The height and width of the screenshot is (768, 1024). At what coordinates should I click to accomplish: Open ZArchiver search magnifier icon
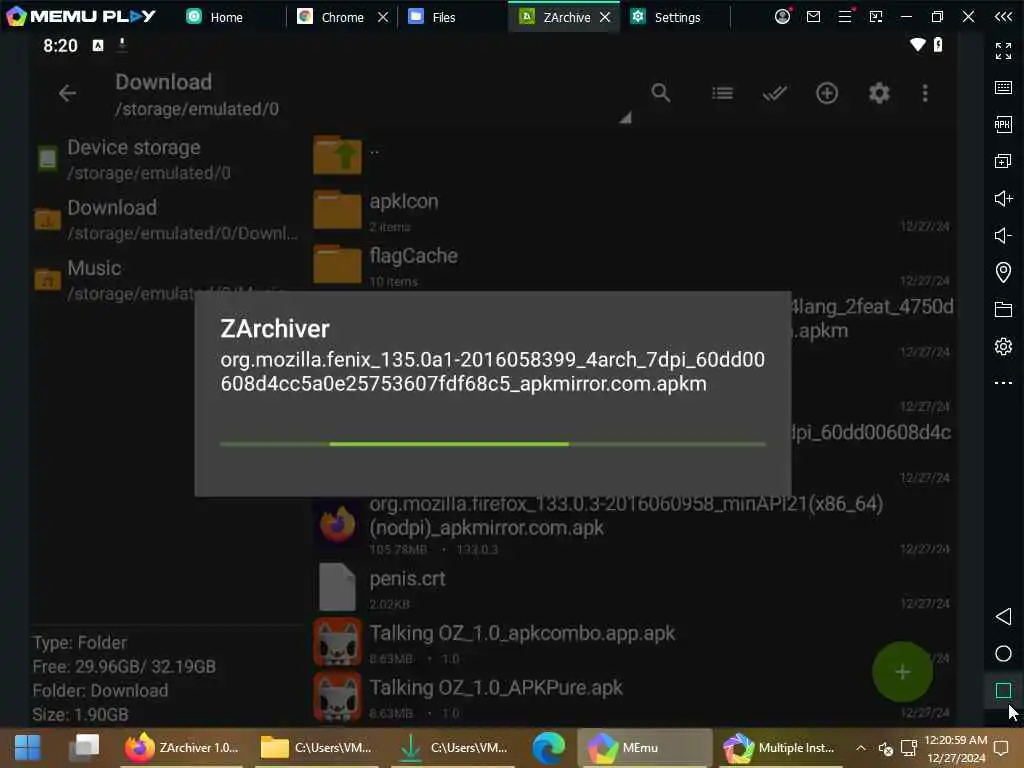(x=661, y=93)
